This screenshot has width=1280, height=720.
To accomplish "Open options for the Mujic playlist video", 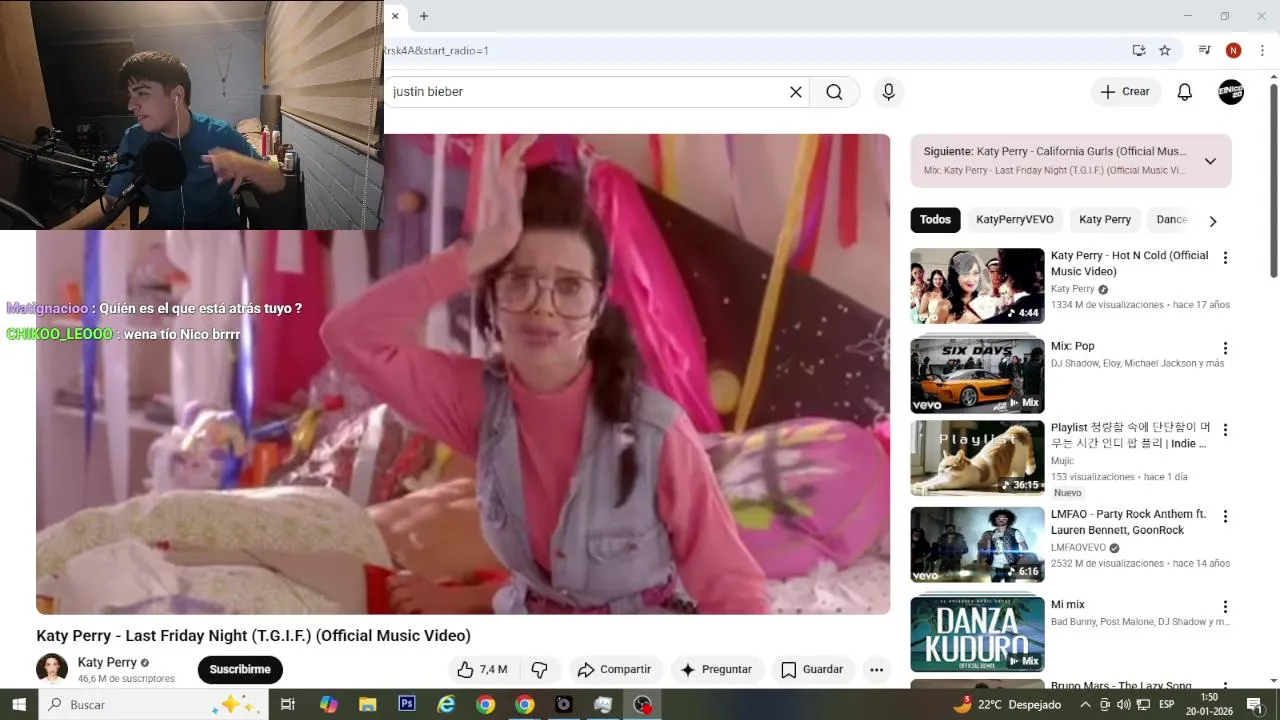I will click(1225, 430).
